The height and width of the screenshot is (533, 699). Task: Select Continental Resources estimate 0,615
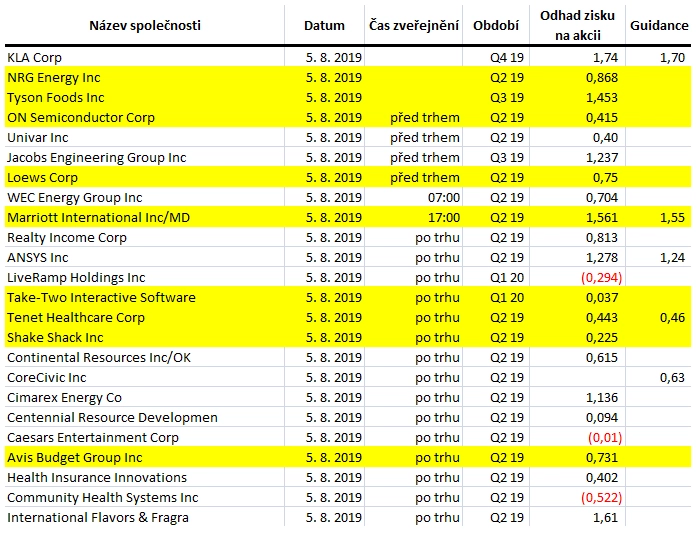602,358
